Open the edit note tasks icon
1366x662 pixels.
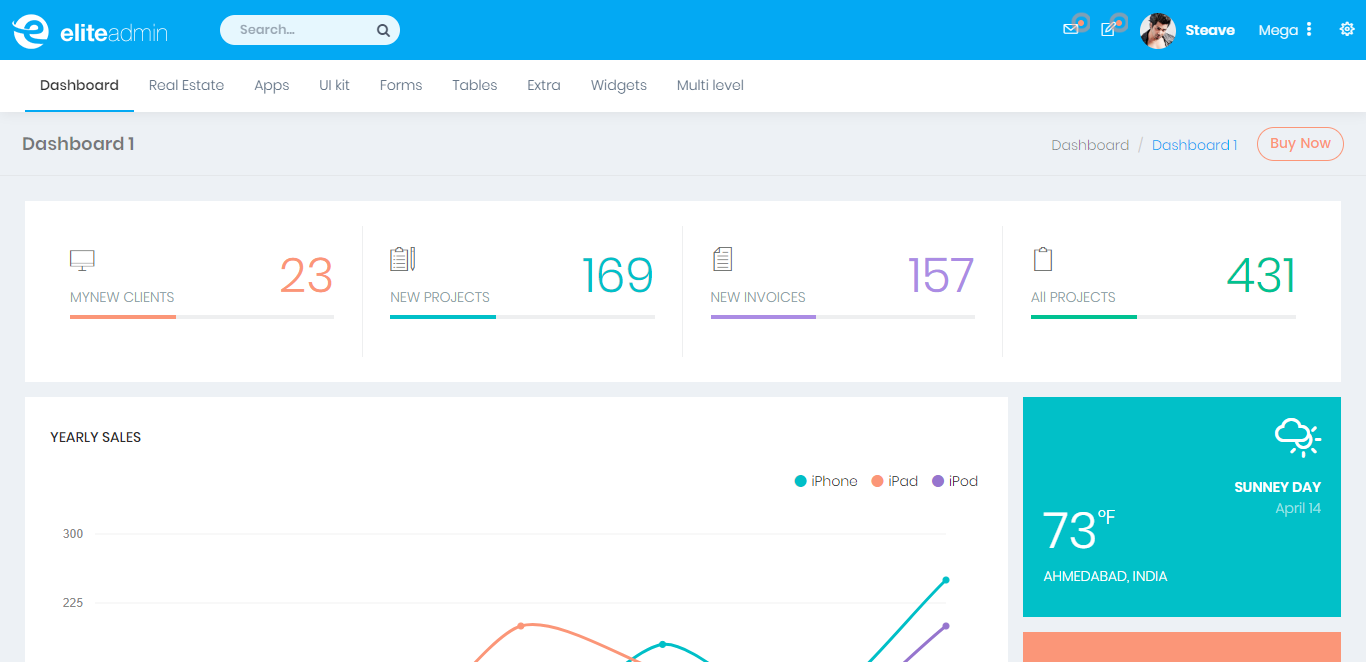[1108, 30]
